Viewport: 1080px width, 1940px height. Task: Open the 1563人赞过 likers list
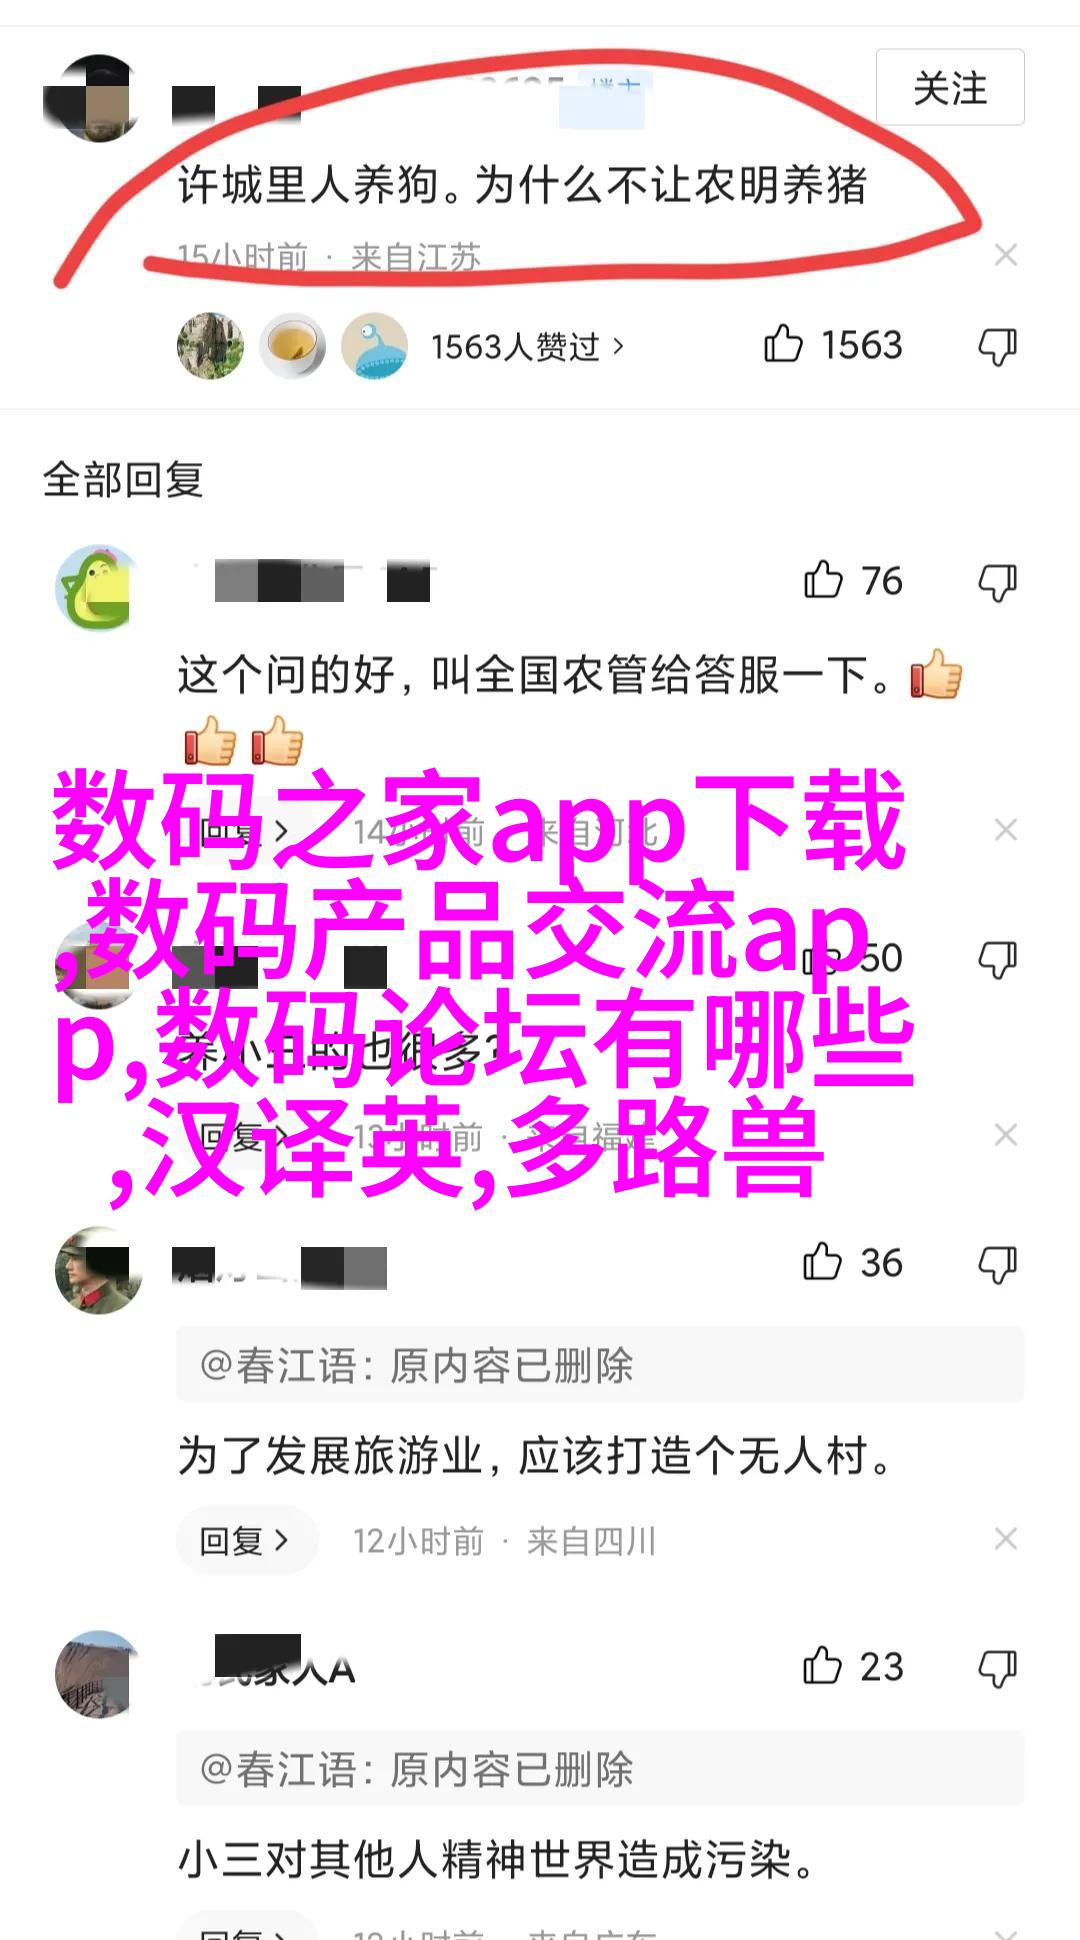point(527,346)
